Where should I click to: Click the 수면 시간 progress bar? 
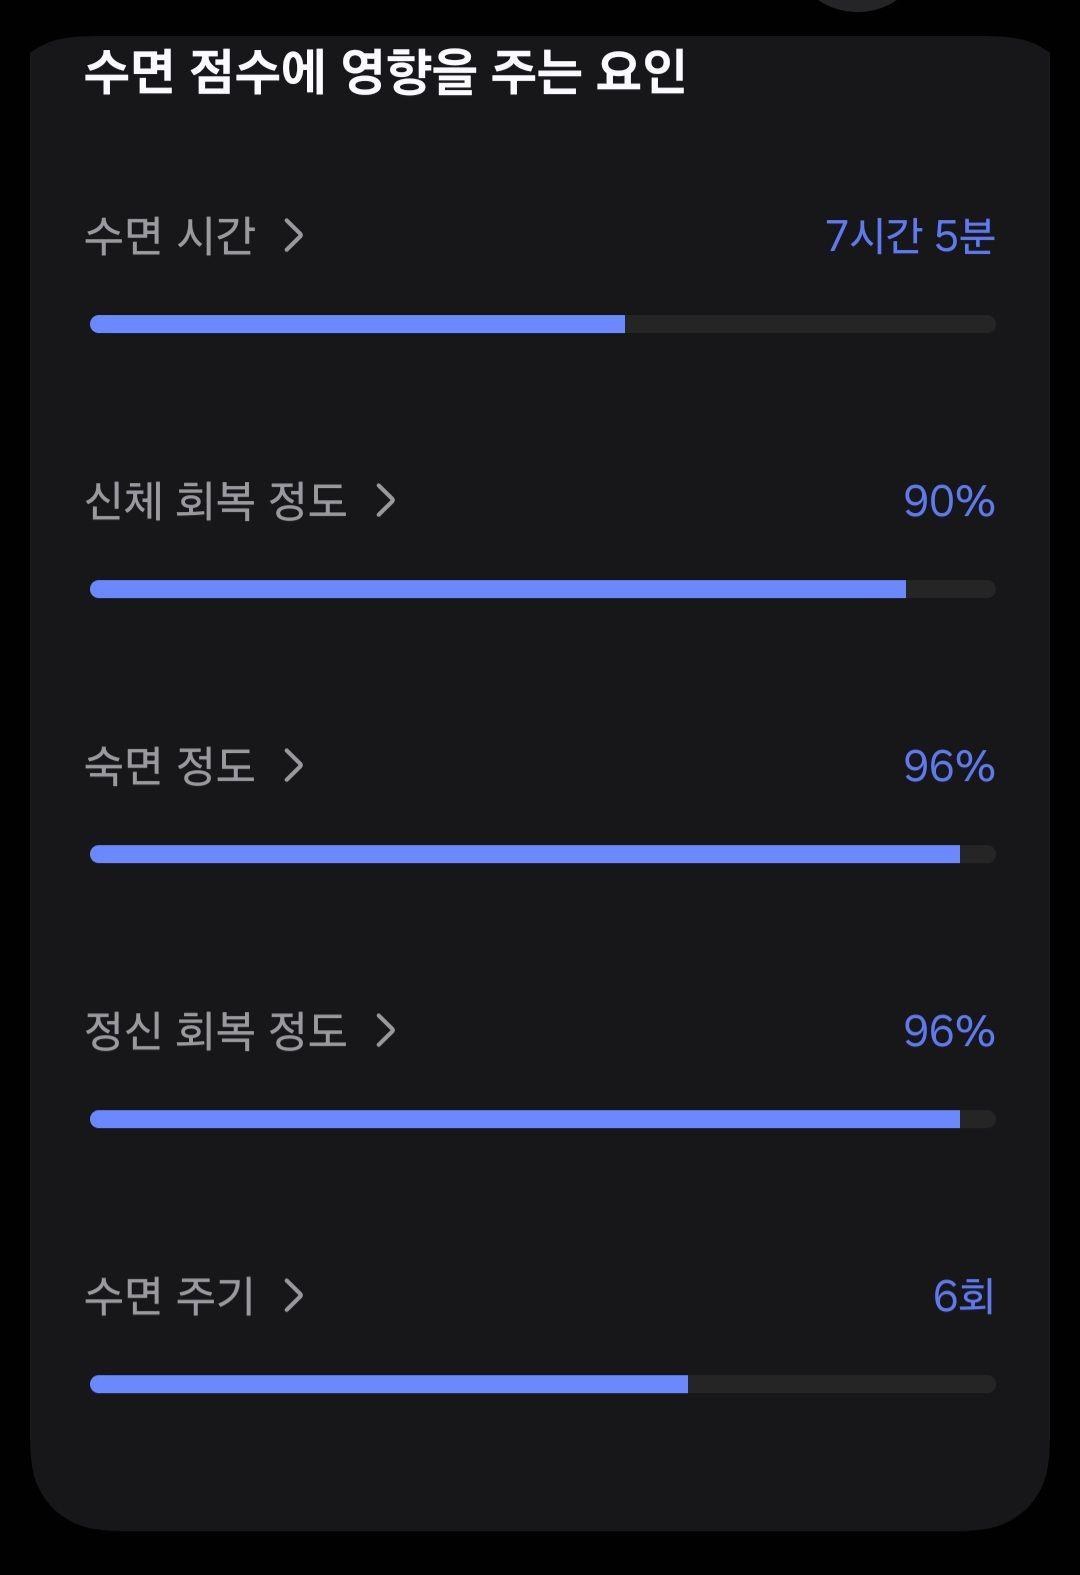coord(543,324)
